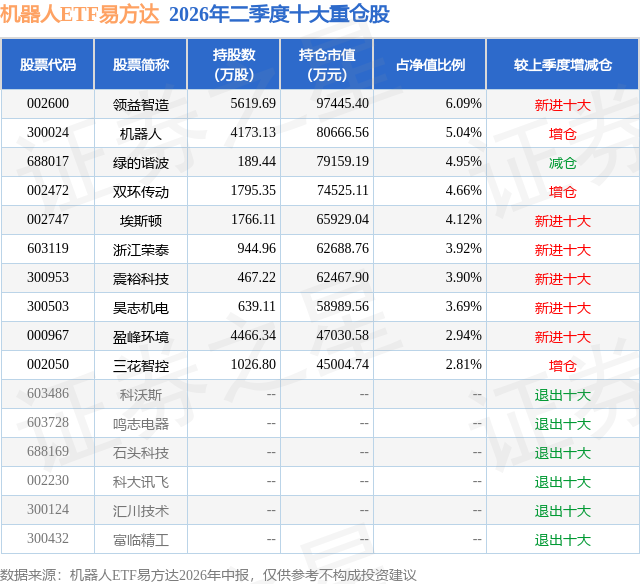Click the 占净值比例 column header
Screen dimensions: 640x584
[x=430, y=64]
